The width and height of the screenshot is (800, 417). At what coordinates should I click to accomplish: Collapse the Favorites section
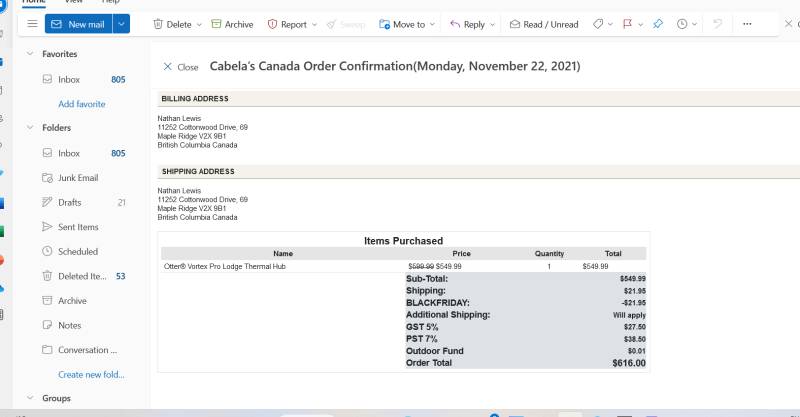pos(30,54)
